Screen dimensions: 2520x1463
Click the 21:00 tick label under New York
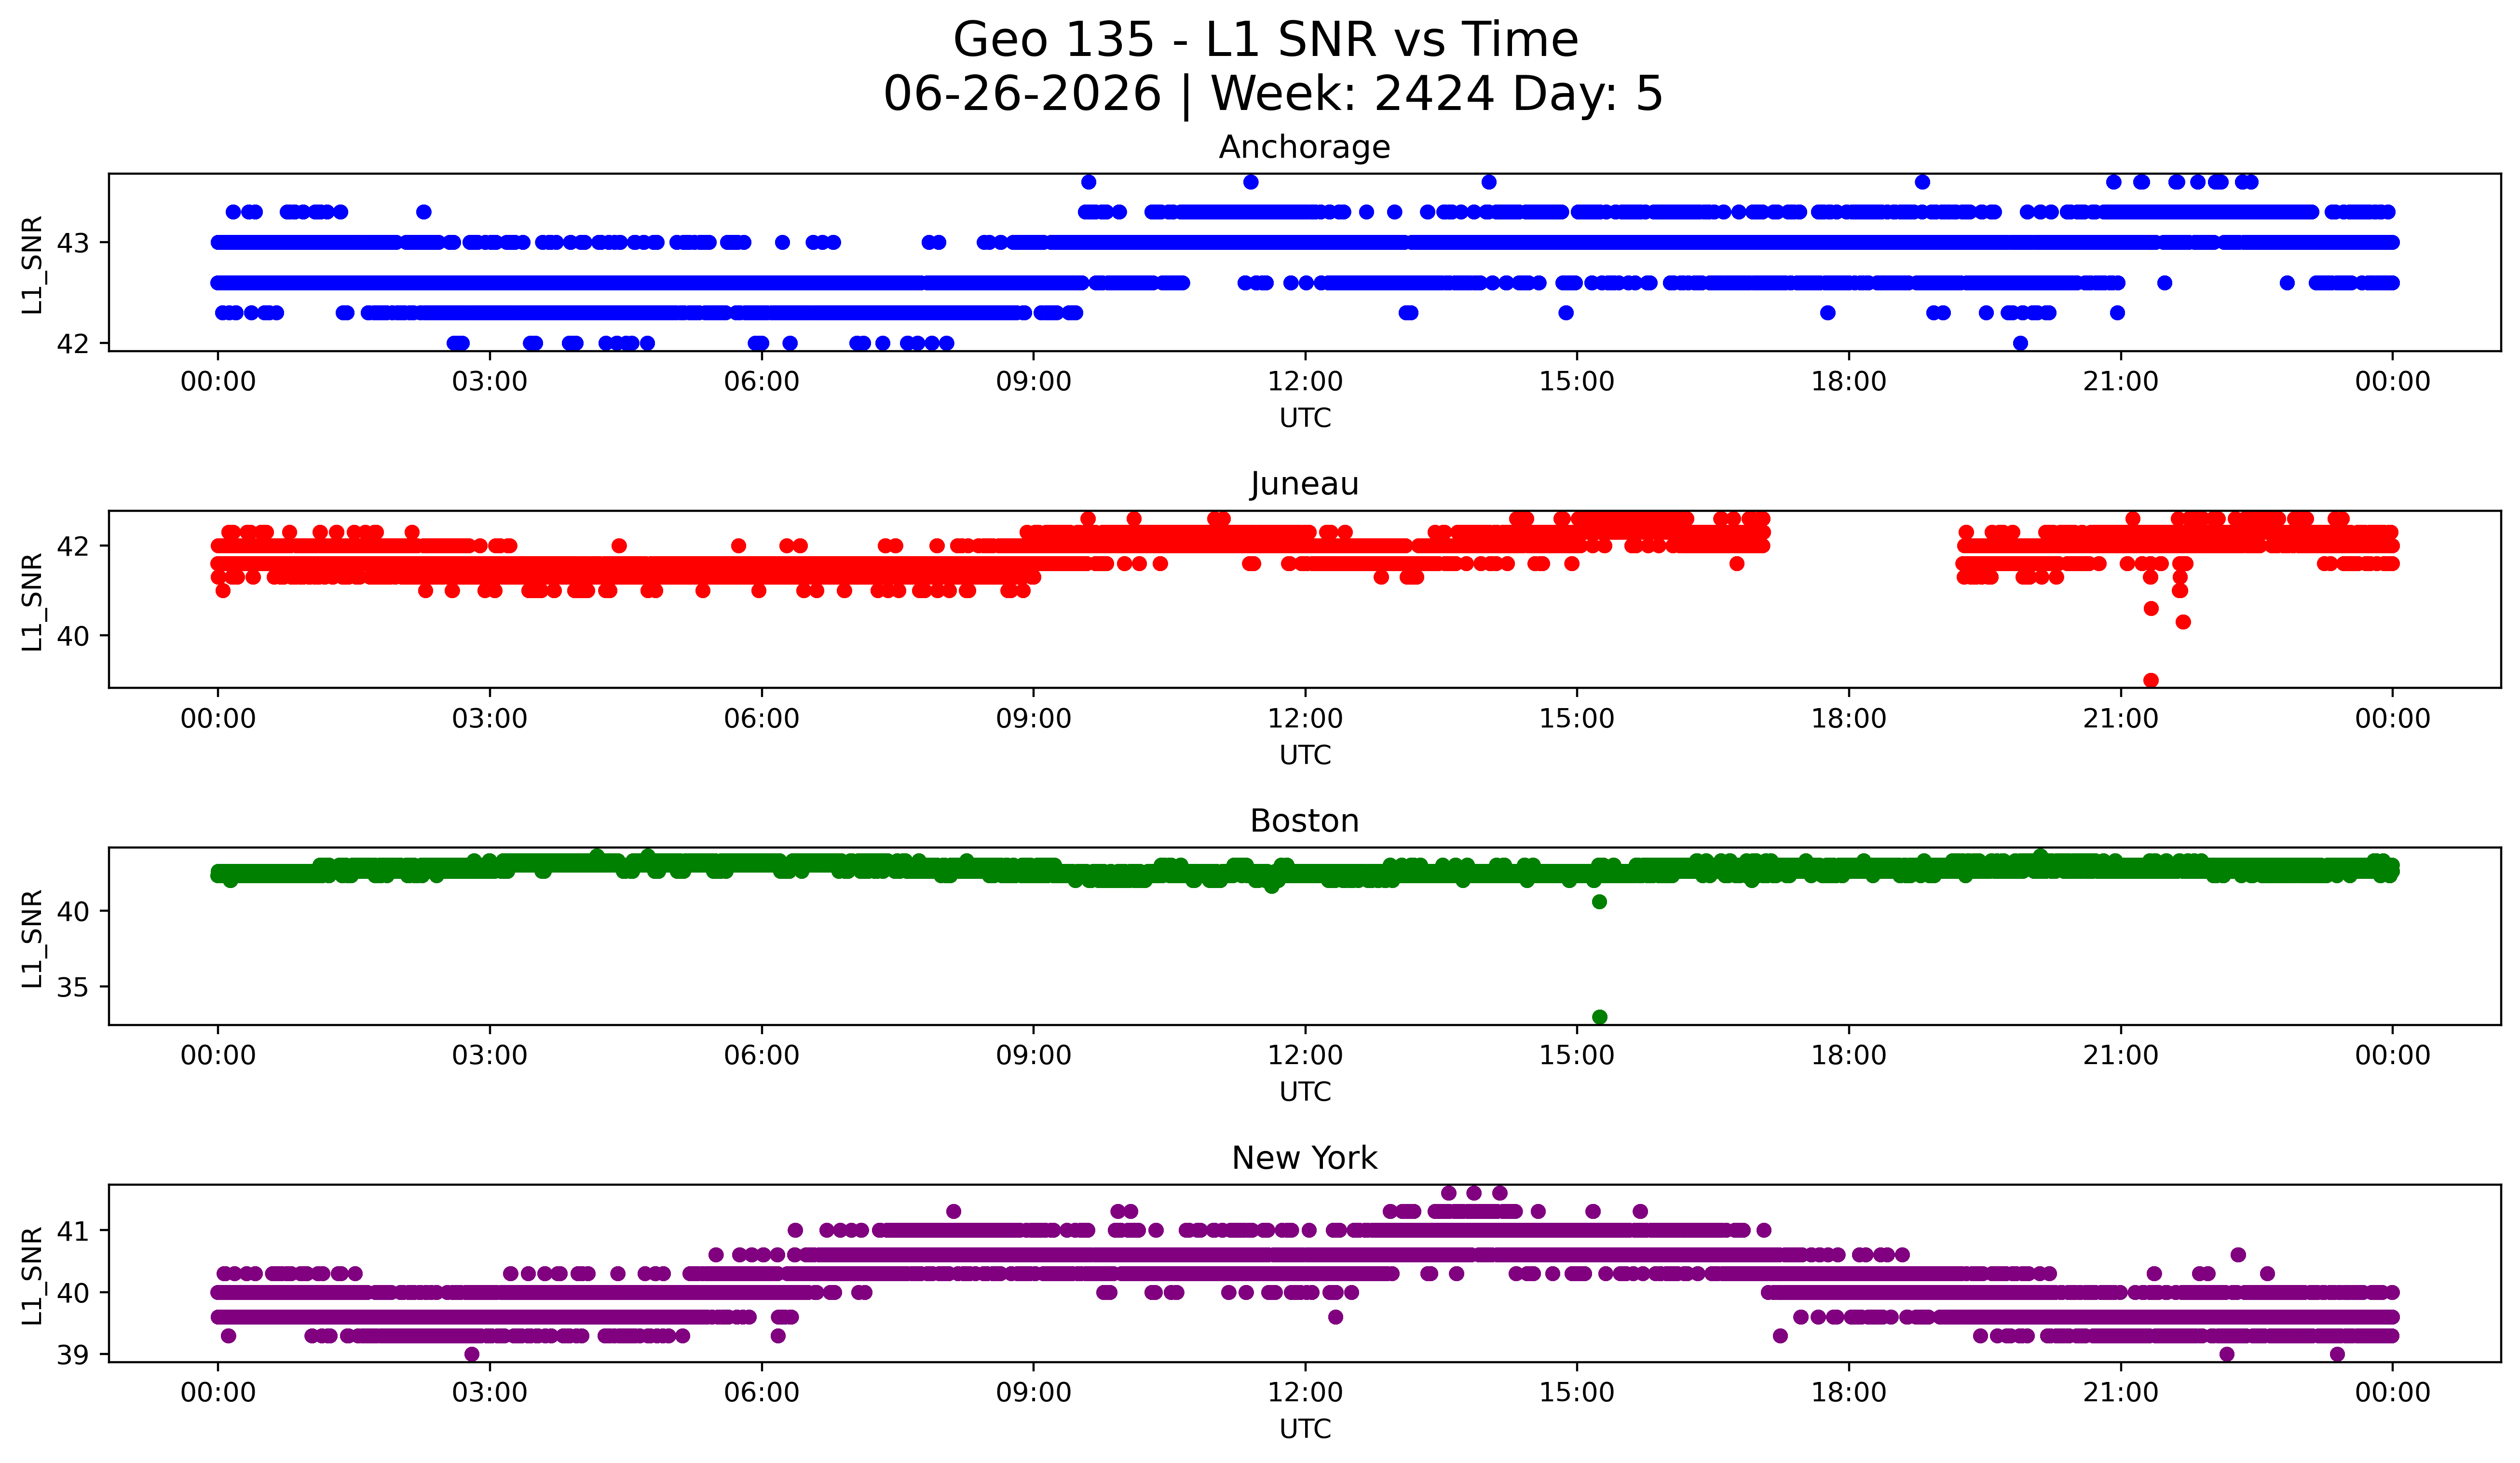click(2120, 1392)
